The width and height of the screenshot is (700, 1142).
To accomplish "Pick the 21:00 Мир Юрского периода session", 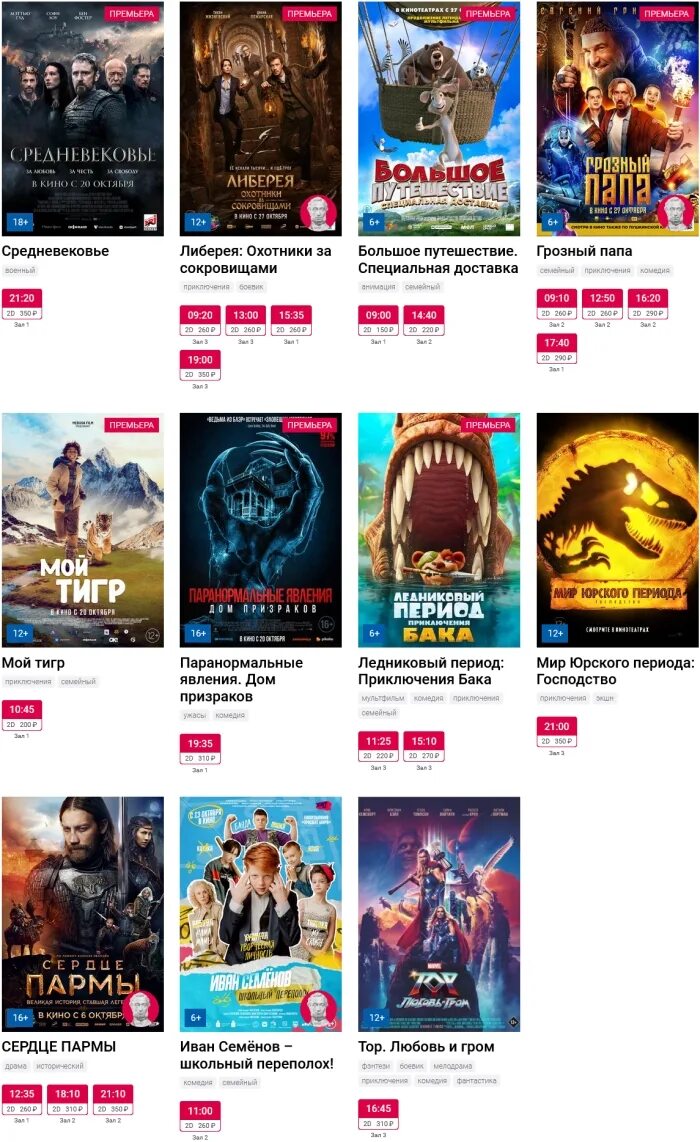I will (x=557, y=733).
